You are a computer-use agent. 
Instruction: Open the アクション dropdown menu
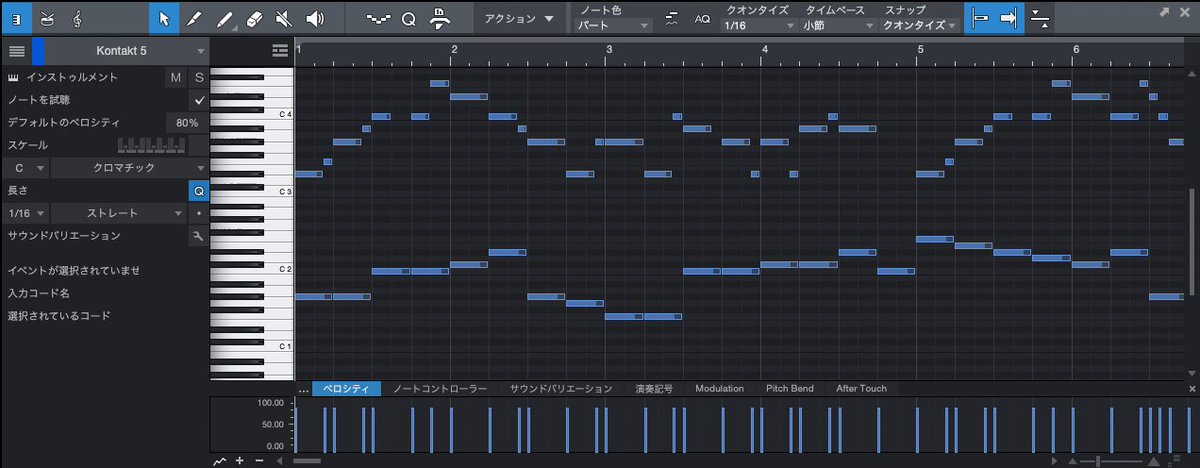(519, 18)
